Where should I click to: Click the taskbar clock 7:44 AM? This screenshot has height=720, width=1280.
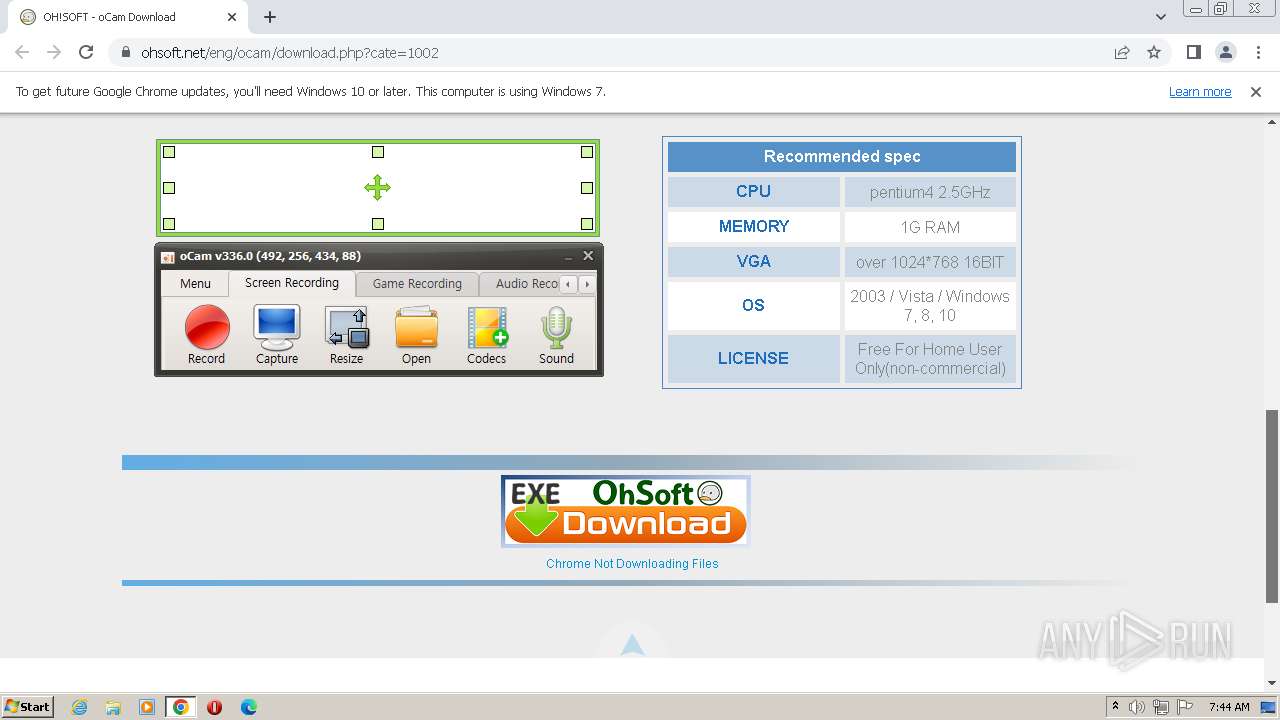[1229, 707]
